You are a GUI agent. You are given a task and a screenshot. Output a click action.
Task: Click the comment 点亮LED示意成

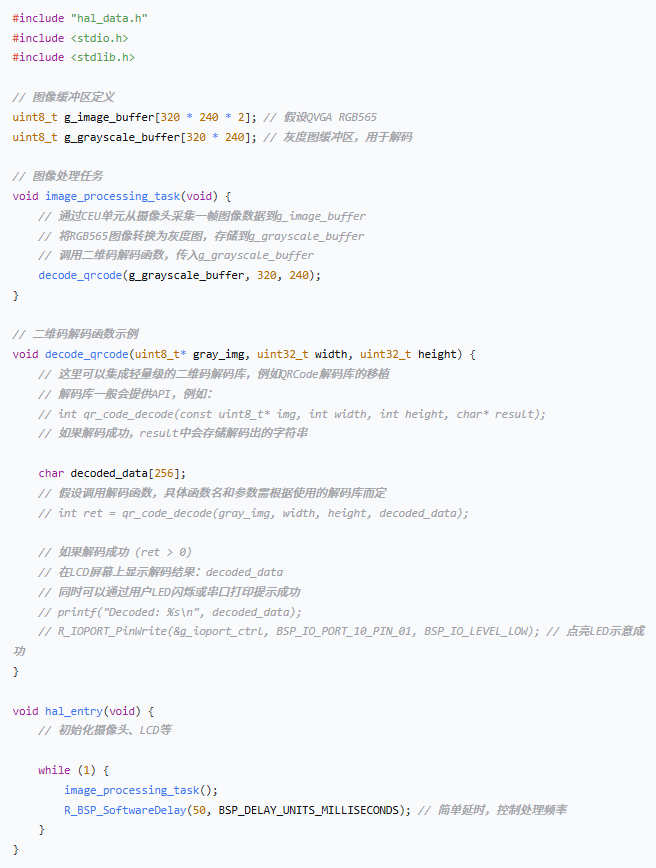point(595,631)
